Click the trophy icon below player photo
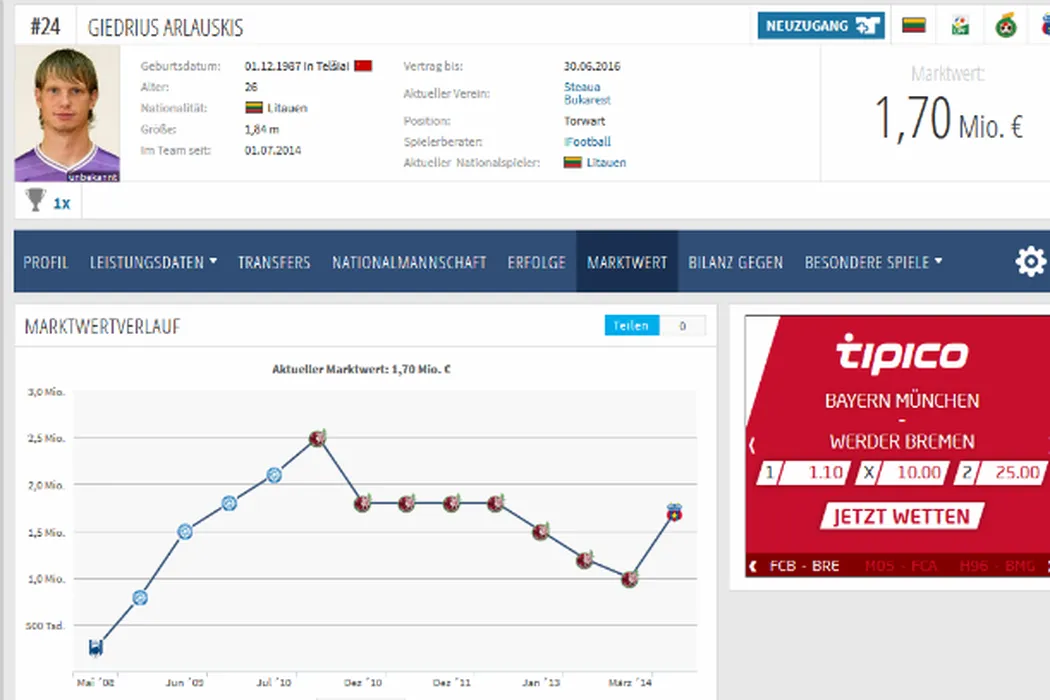This screenshot has height=700, width=1050. point(36,201)
